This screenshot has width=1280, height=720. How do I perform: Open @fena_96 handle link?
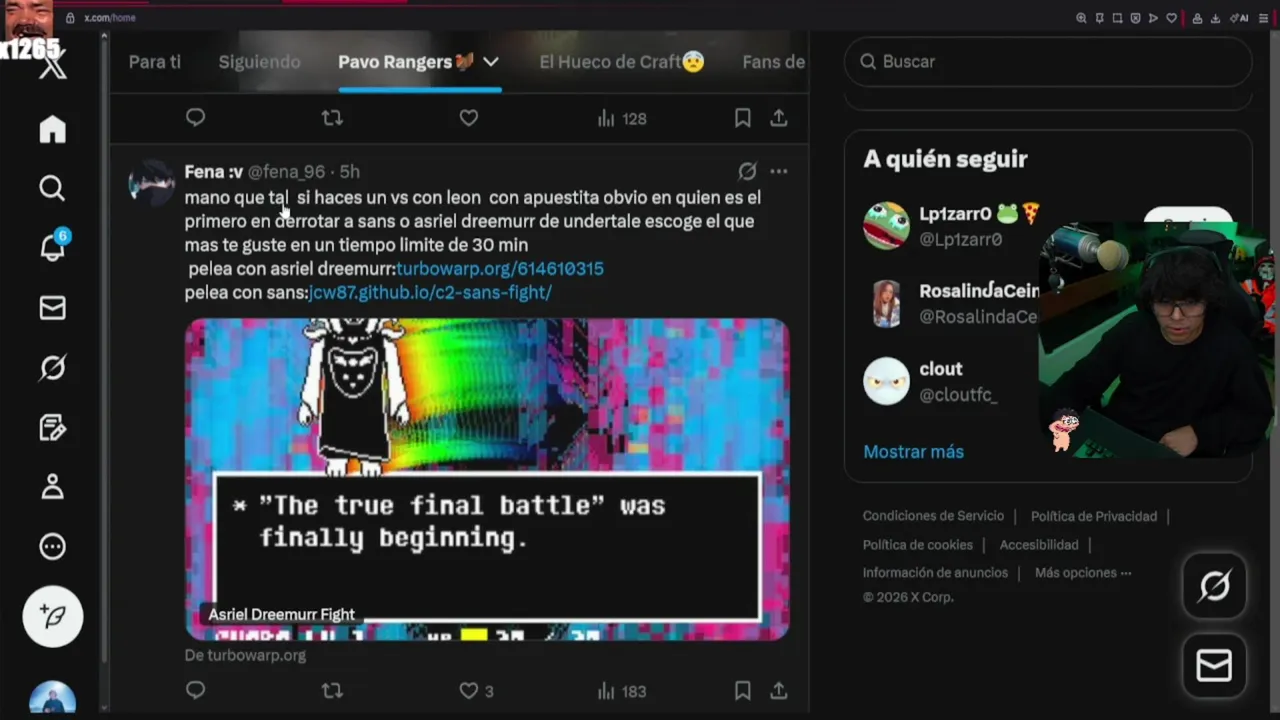pos(286,172)
